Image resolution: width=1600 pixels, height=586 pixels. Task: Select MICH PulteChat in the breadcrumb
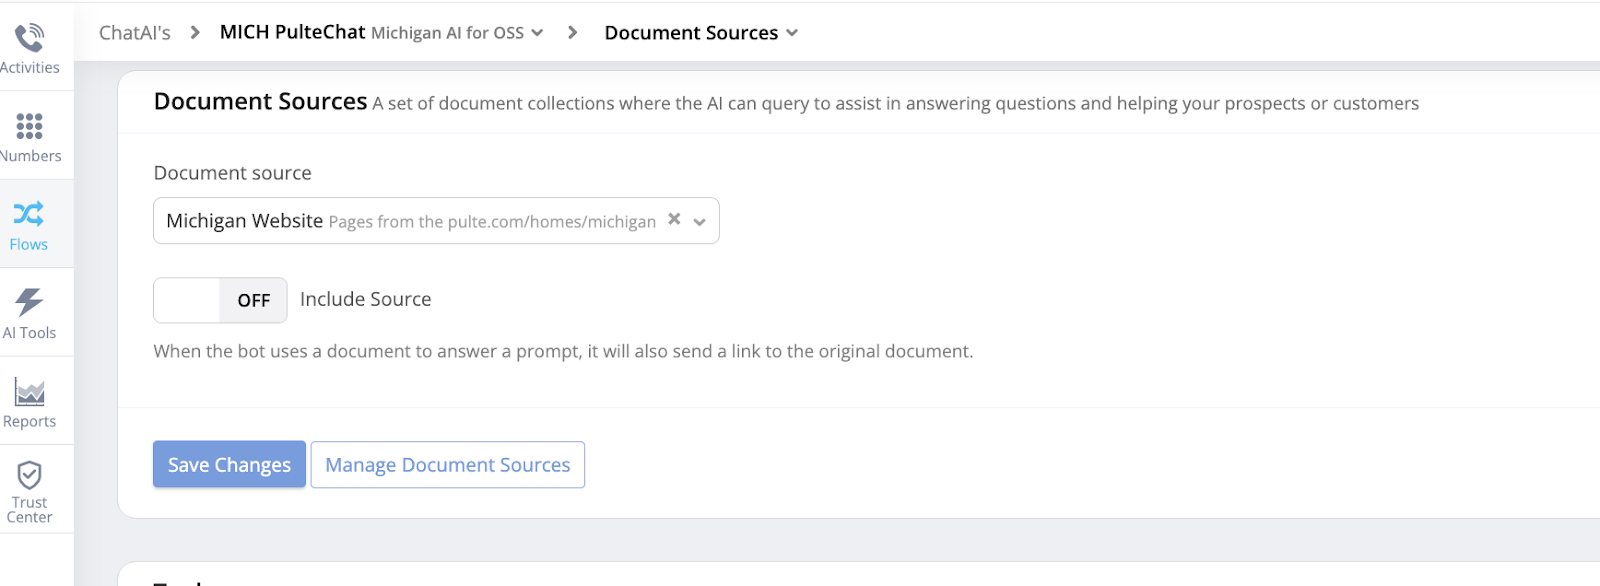click(x=292, y=32)
